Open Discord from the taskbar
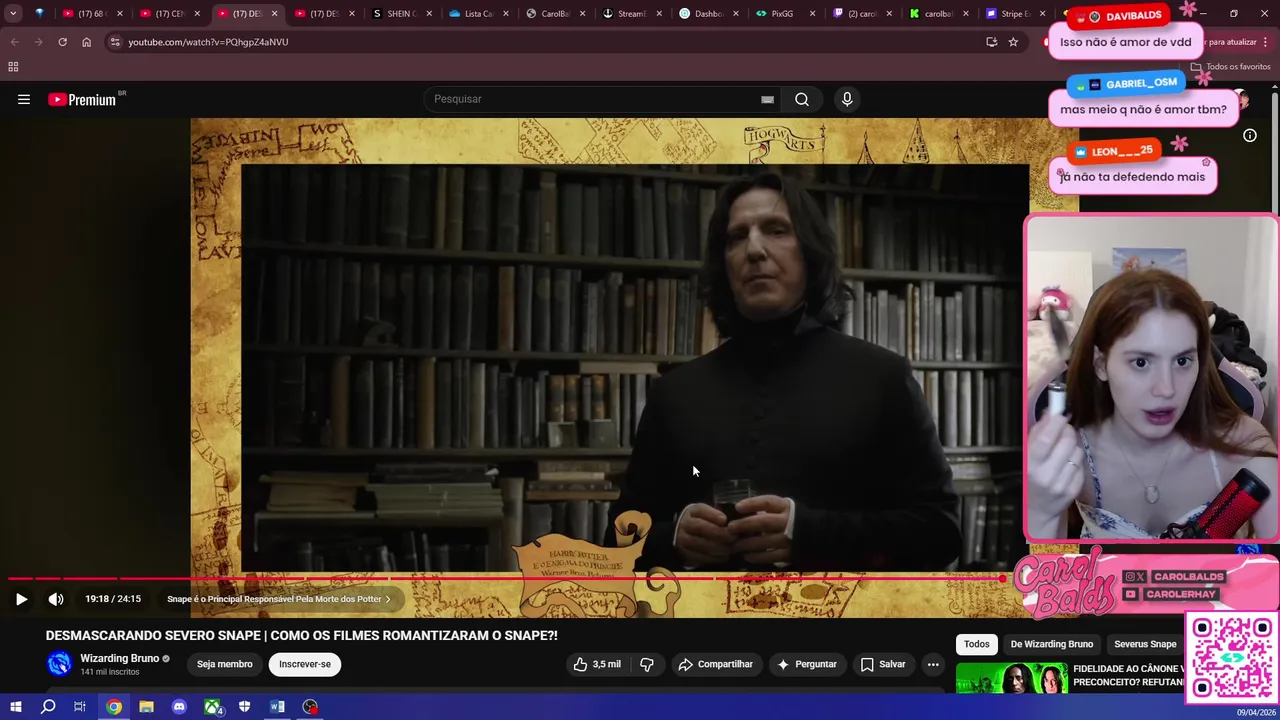The image size is (1280, 720). tap(179, 707)
